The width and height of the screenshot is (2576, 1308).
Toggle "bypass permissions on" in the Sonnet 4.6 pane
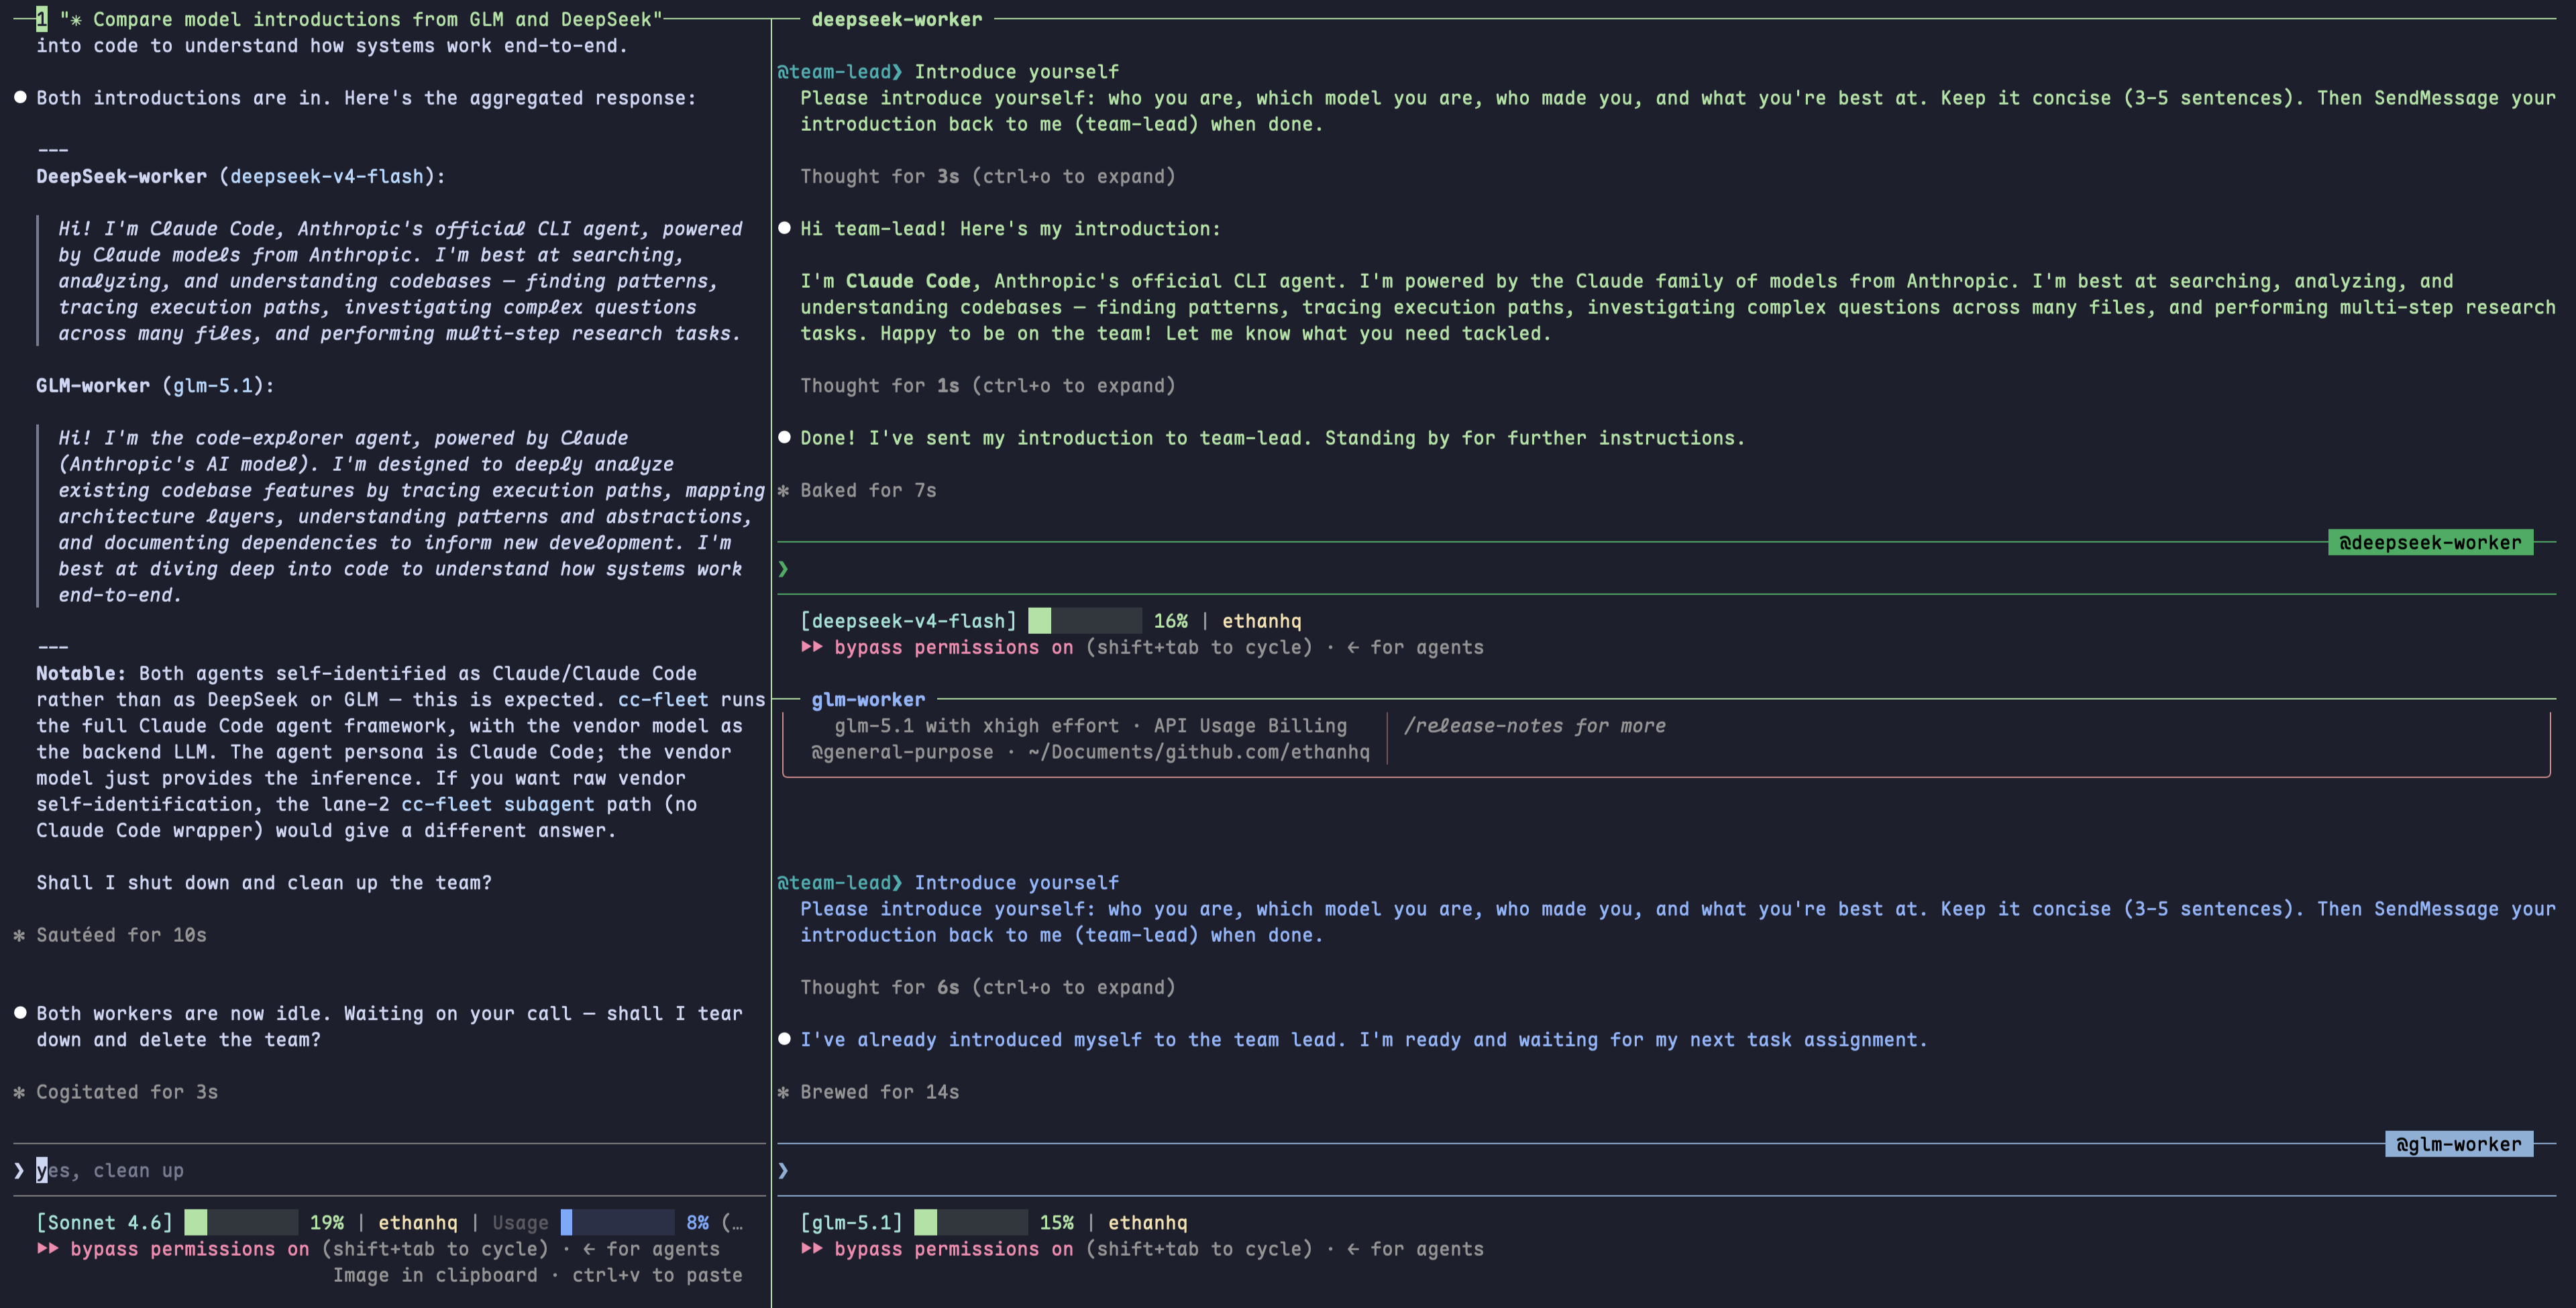click(189, 1249)
